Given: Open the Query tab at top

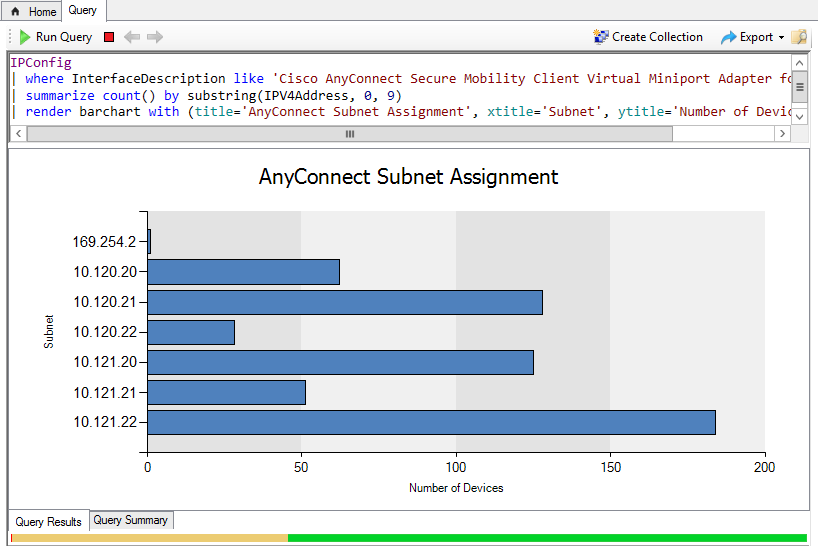Looking at the screenshot, I should pyautogui.click(x=82, y=10).
